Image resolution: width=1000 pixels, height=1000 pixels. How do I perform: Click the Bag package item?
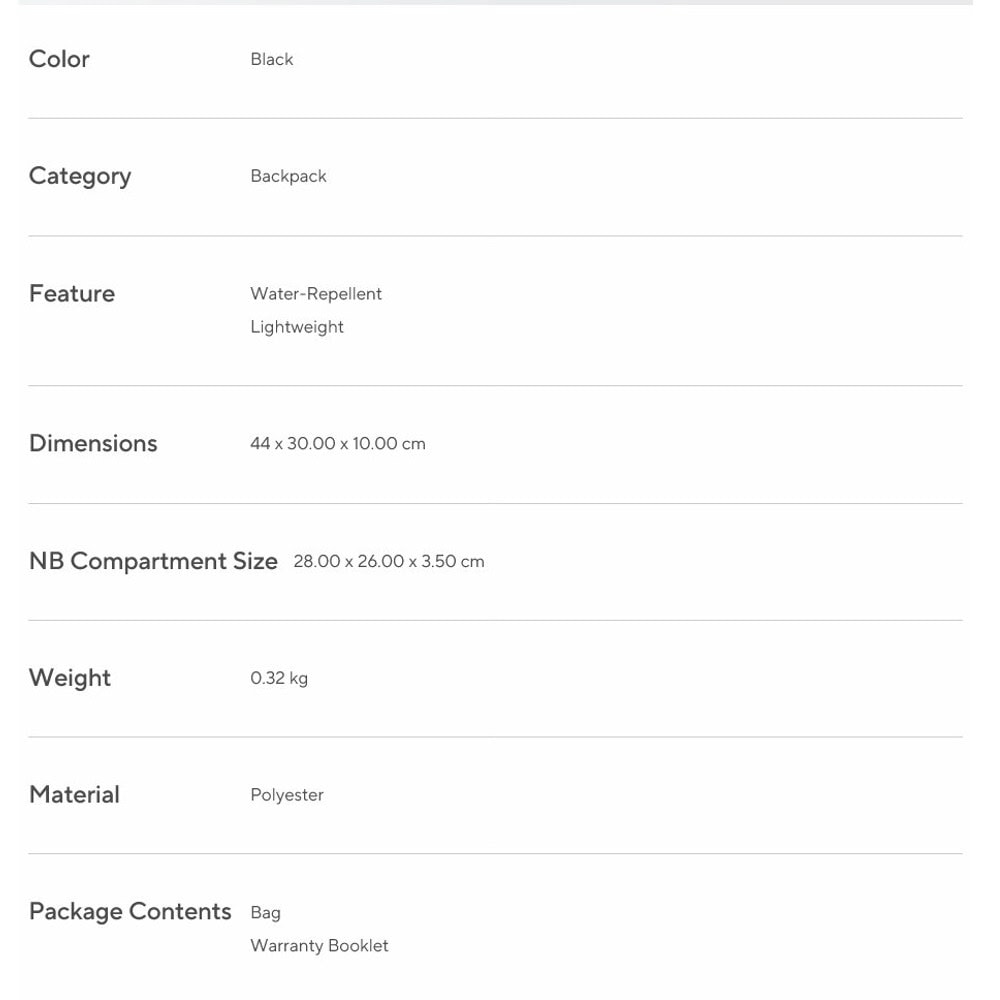point(265,913)
